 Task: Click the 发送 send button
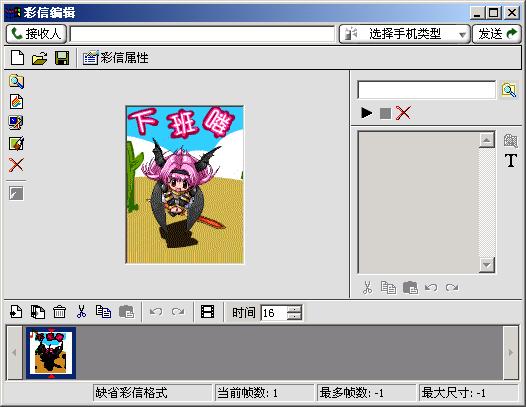[497, 34]
